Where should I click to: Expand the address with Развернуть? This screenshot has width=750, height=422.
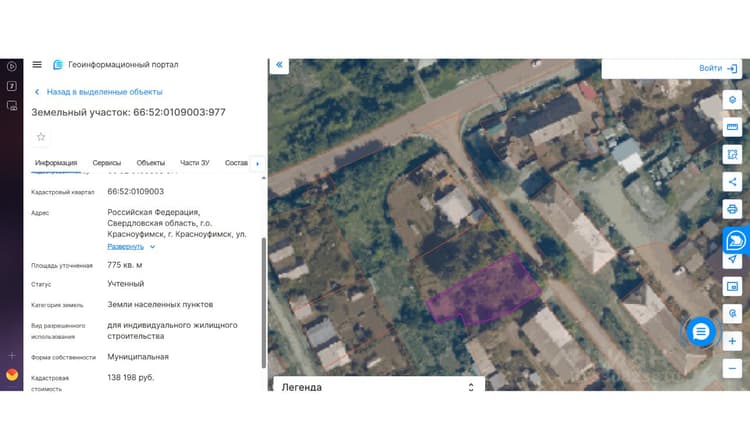coord(125,247)
